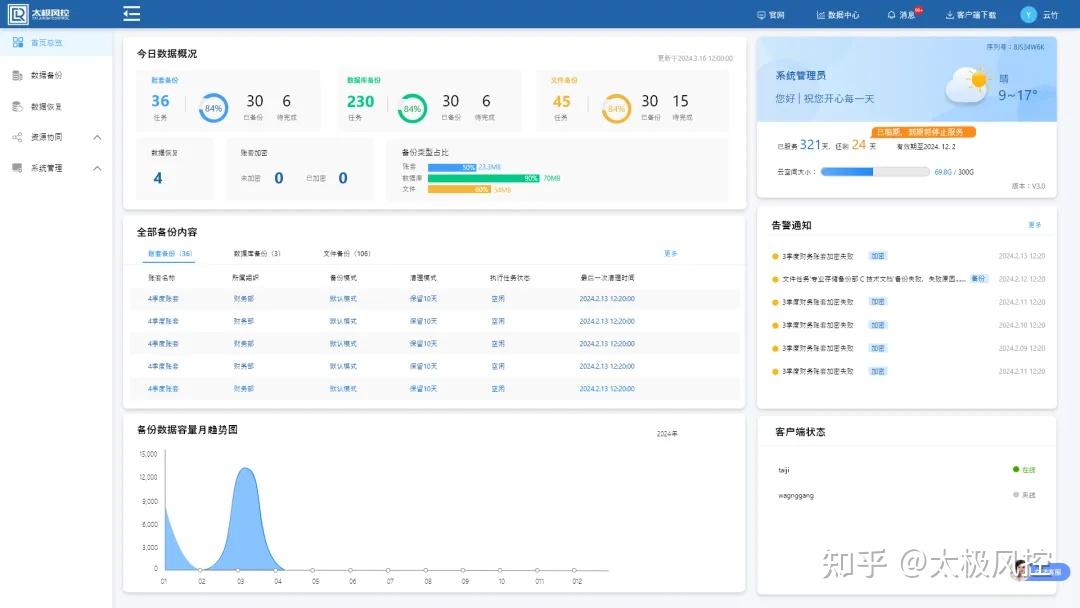Click the 数据恢复 count 4
The height and width of the screenshot is (608, 1080).
158,178
